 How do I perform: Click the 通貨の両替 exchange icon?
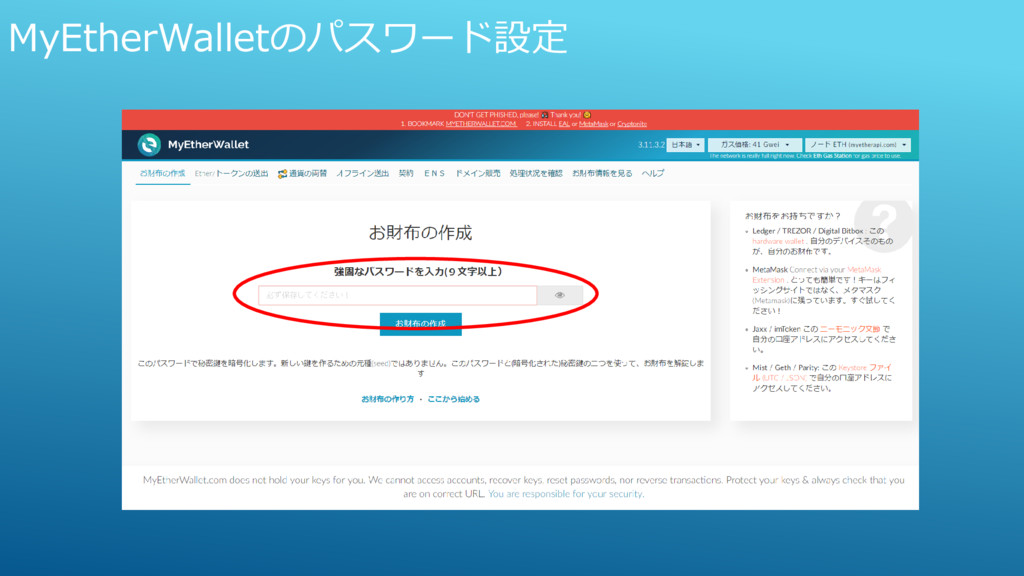(x=282, y=174)
